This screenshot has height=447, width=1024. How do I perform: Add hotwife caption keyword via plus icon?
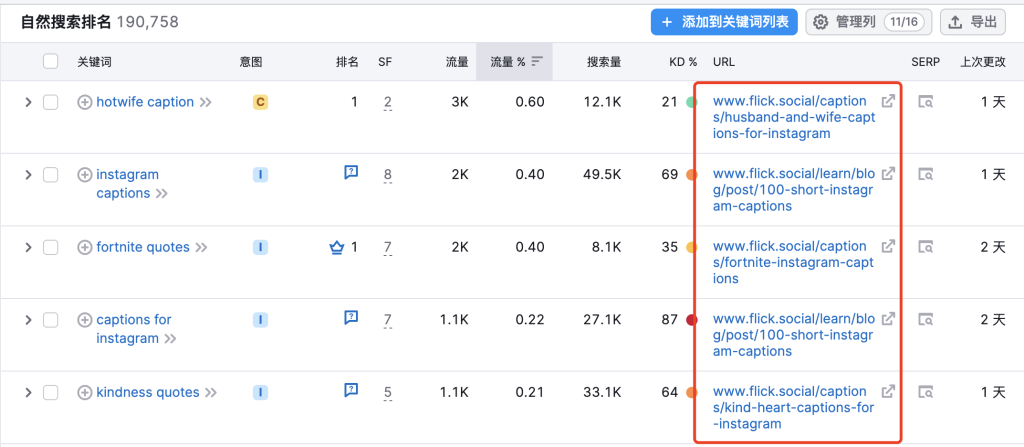coord(85,102)
